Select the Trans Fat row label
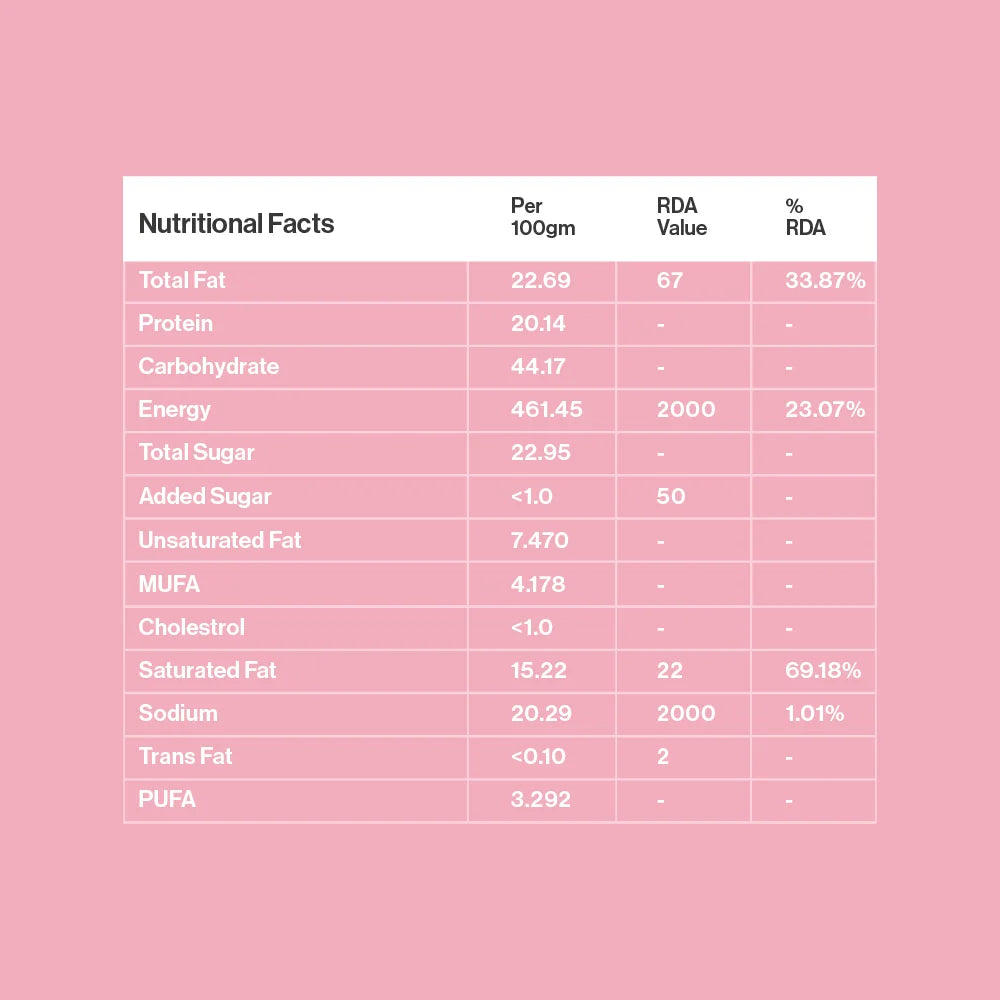The width and height of the screenshot is (1000, 1000). 185,757
